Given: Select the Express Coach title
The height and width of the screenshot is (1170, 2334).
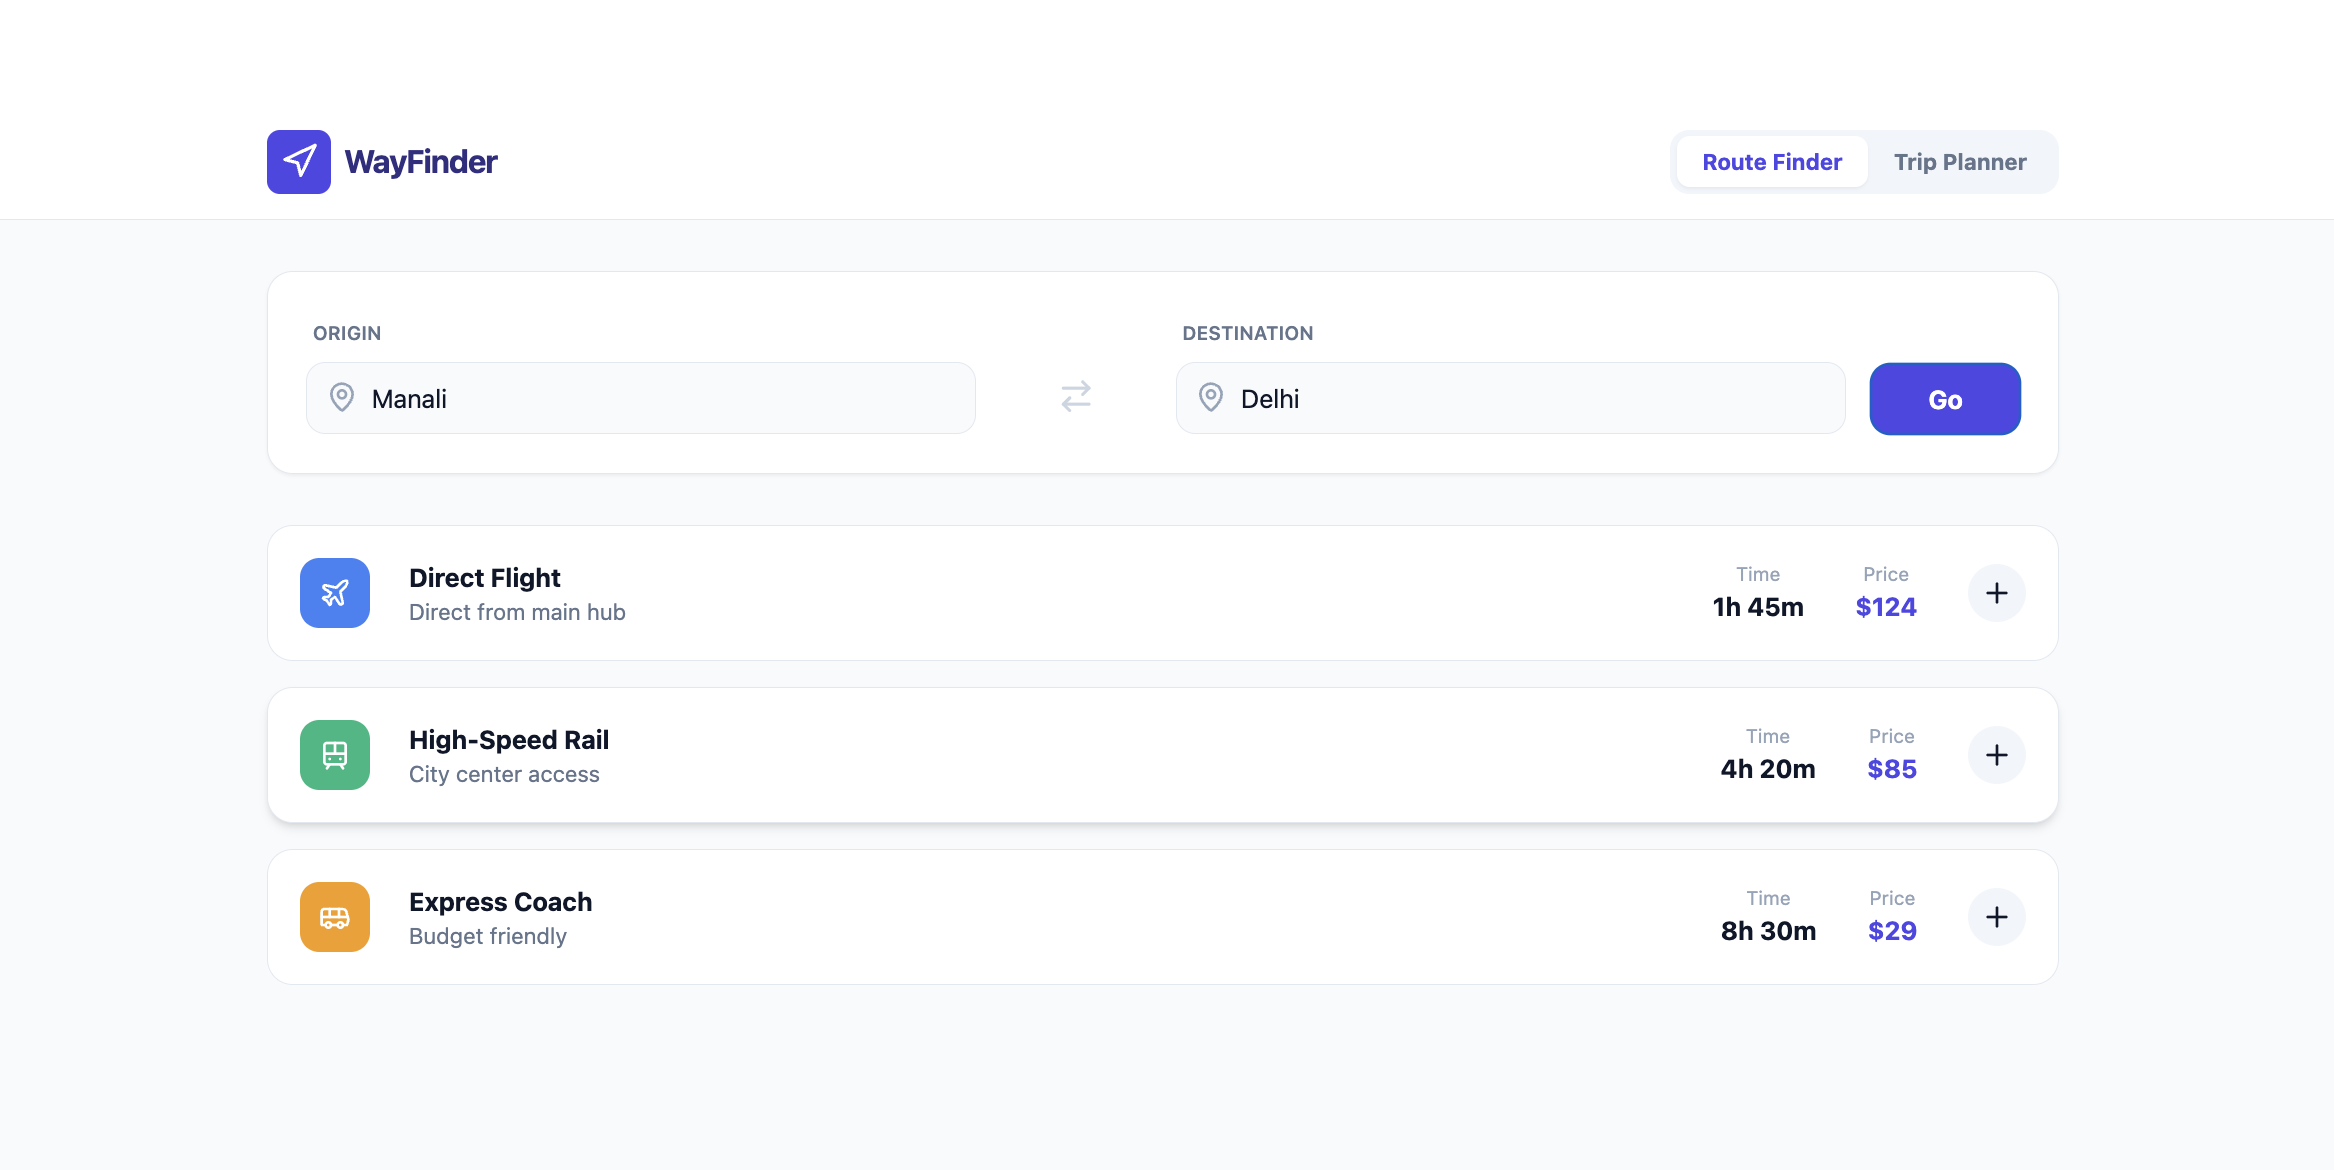Looking at the screenshot, I should pos(501,902).
